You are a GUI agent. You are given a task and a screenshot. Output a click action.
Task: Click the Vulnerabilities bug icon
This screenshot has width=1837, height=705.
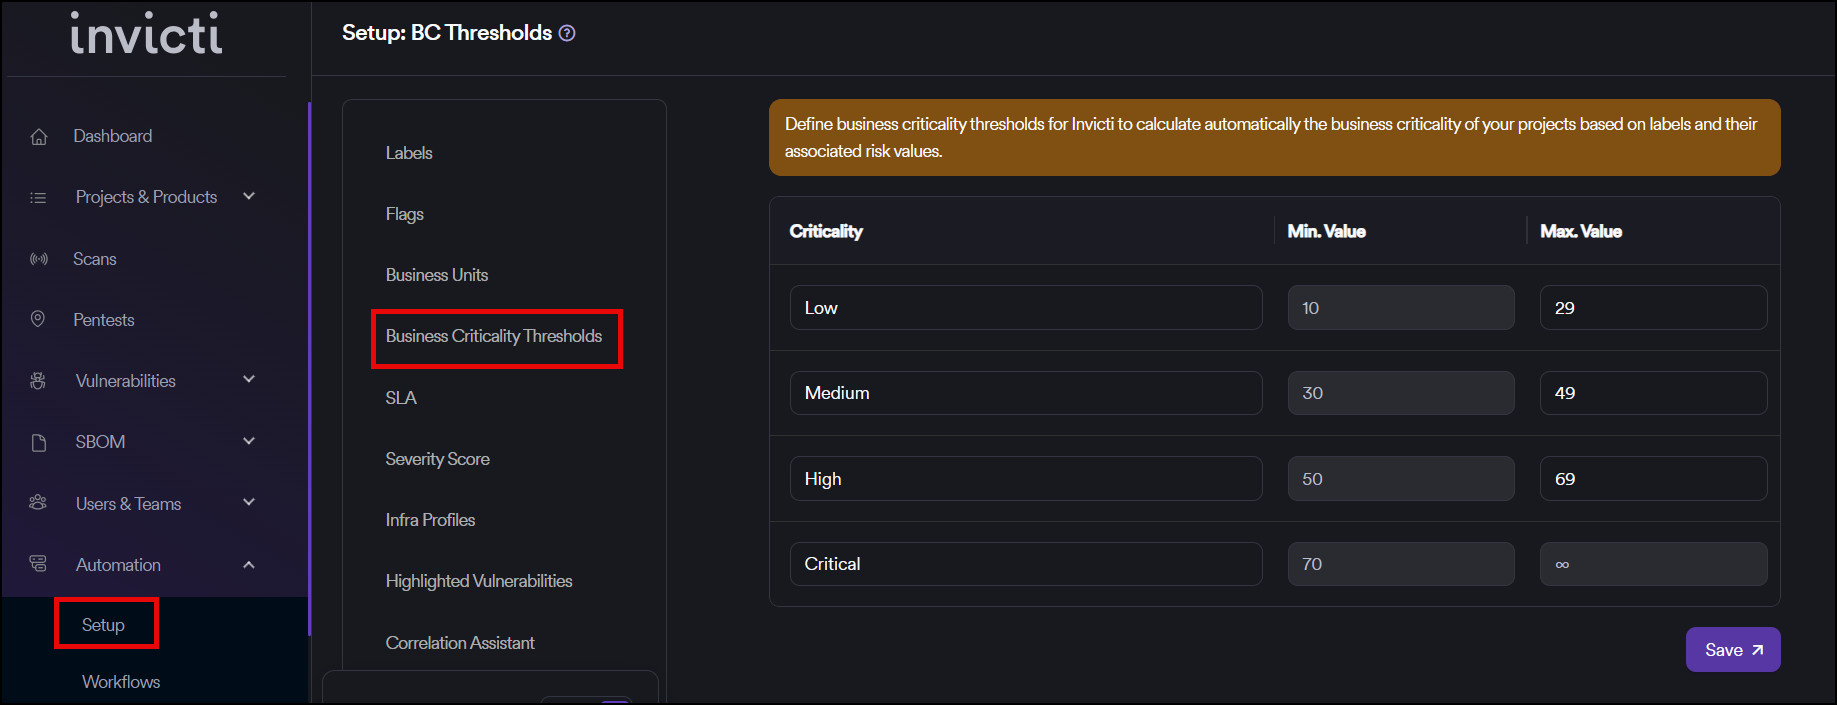(x=39, y=381)
